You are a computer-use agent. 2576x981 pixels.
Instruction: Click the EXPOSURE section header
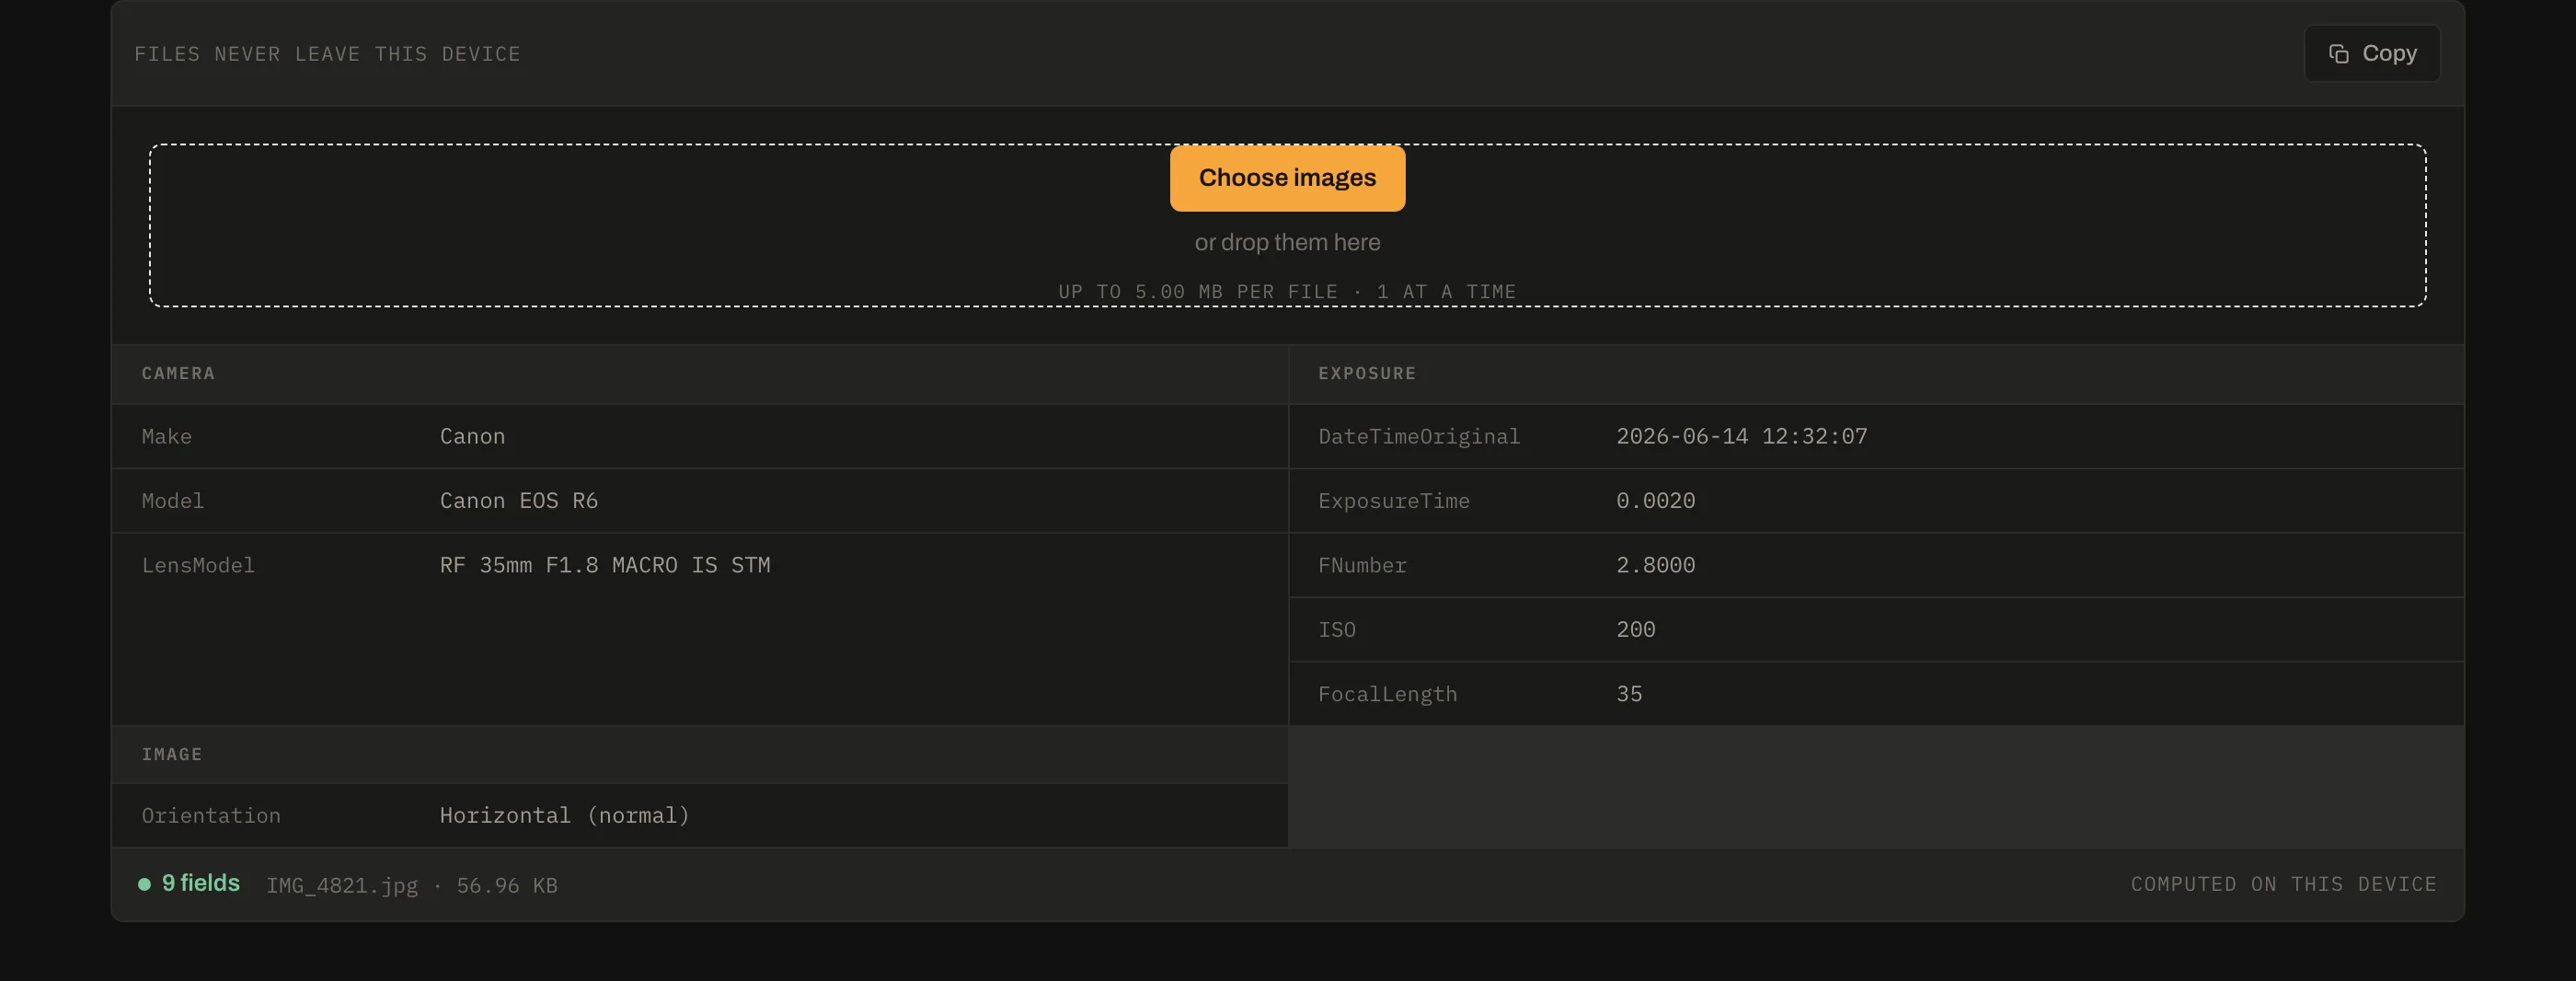[1367, 373]
